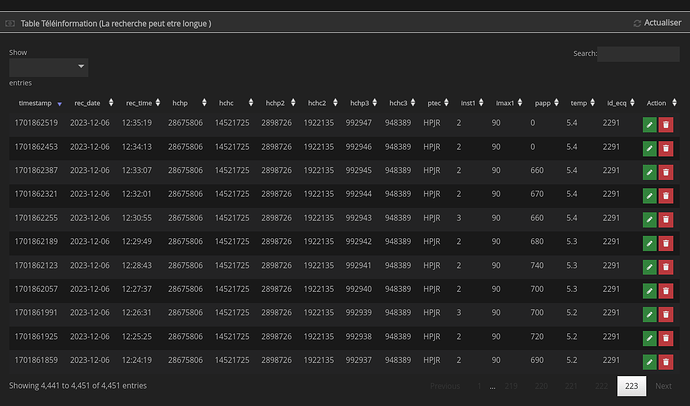Click hchp3 value 992947
This screenshot has height=406, width=690.
[359, 123]
